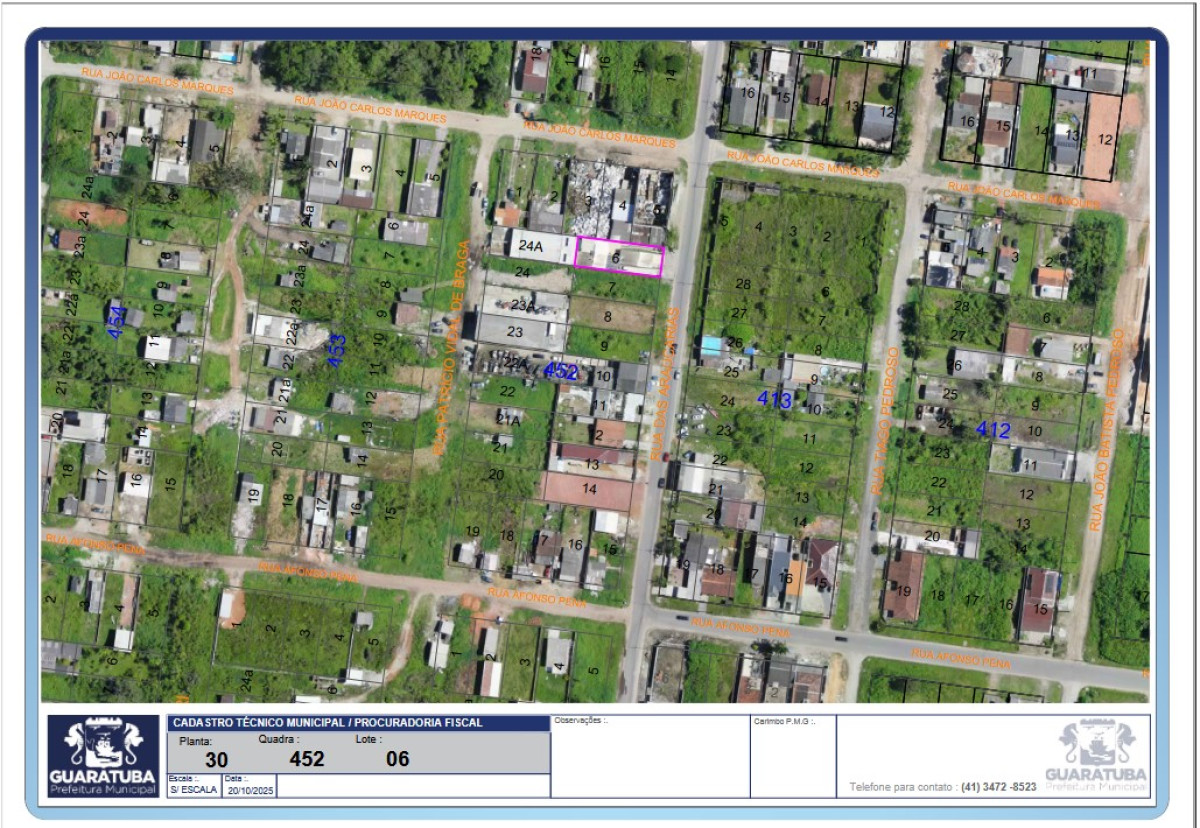Click the blue 453 block label

pyautogui.click(x=337, y=350)
